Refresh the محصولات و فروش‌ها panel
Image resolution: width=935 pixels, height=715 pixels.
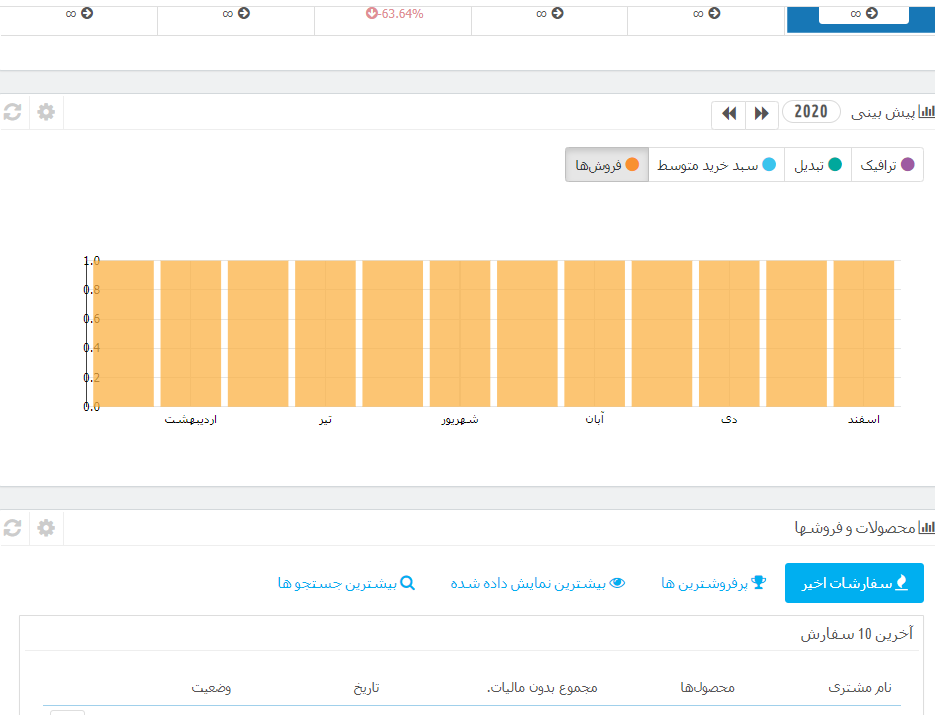pos(13,528)
